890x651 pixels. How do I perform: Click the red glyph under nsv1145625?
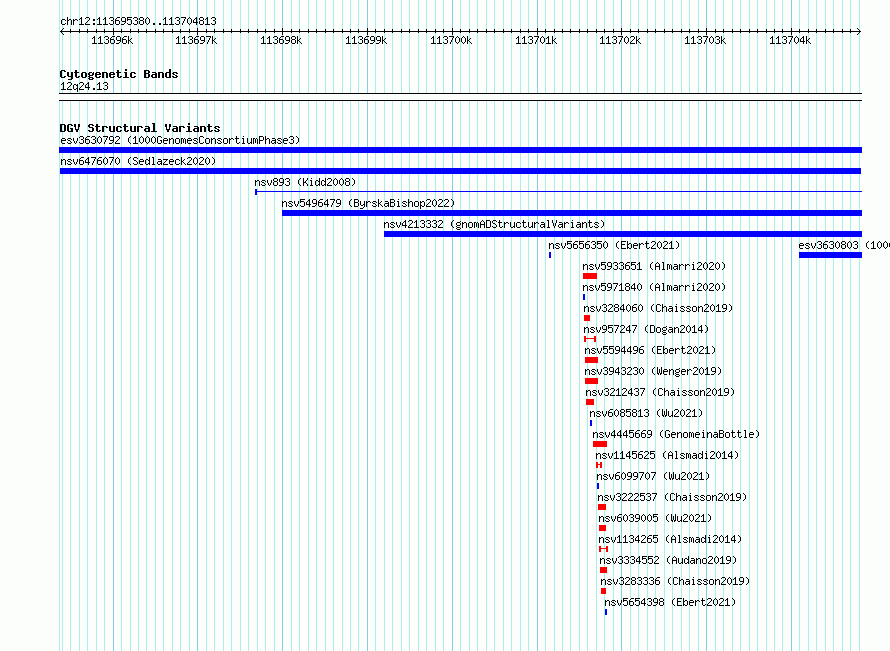(x=599, y=465)
